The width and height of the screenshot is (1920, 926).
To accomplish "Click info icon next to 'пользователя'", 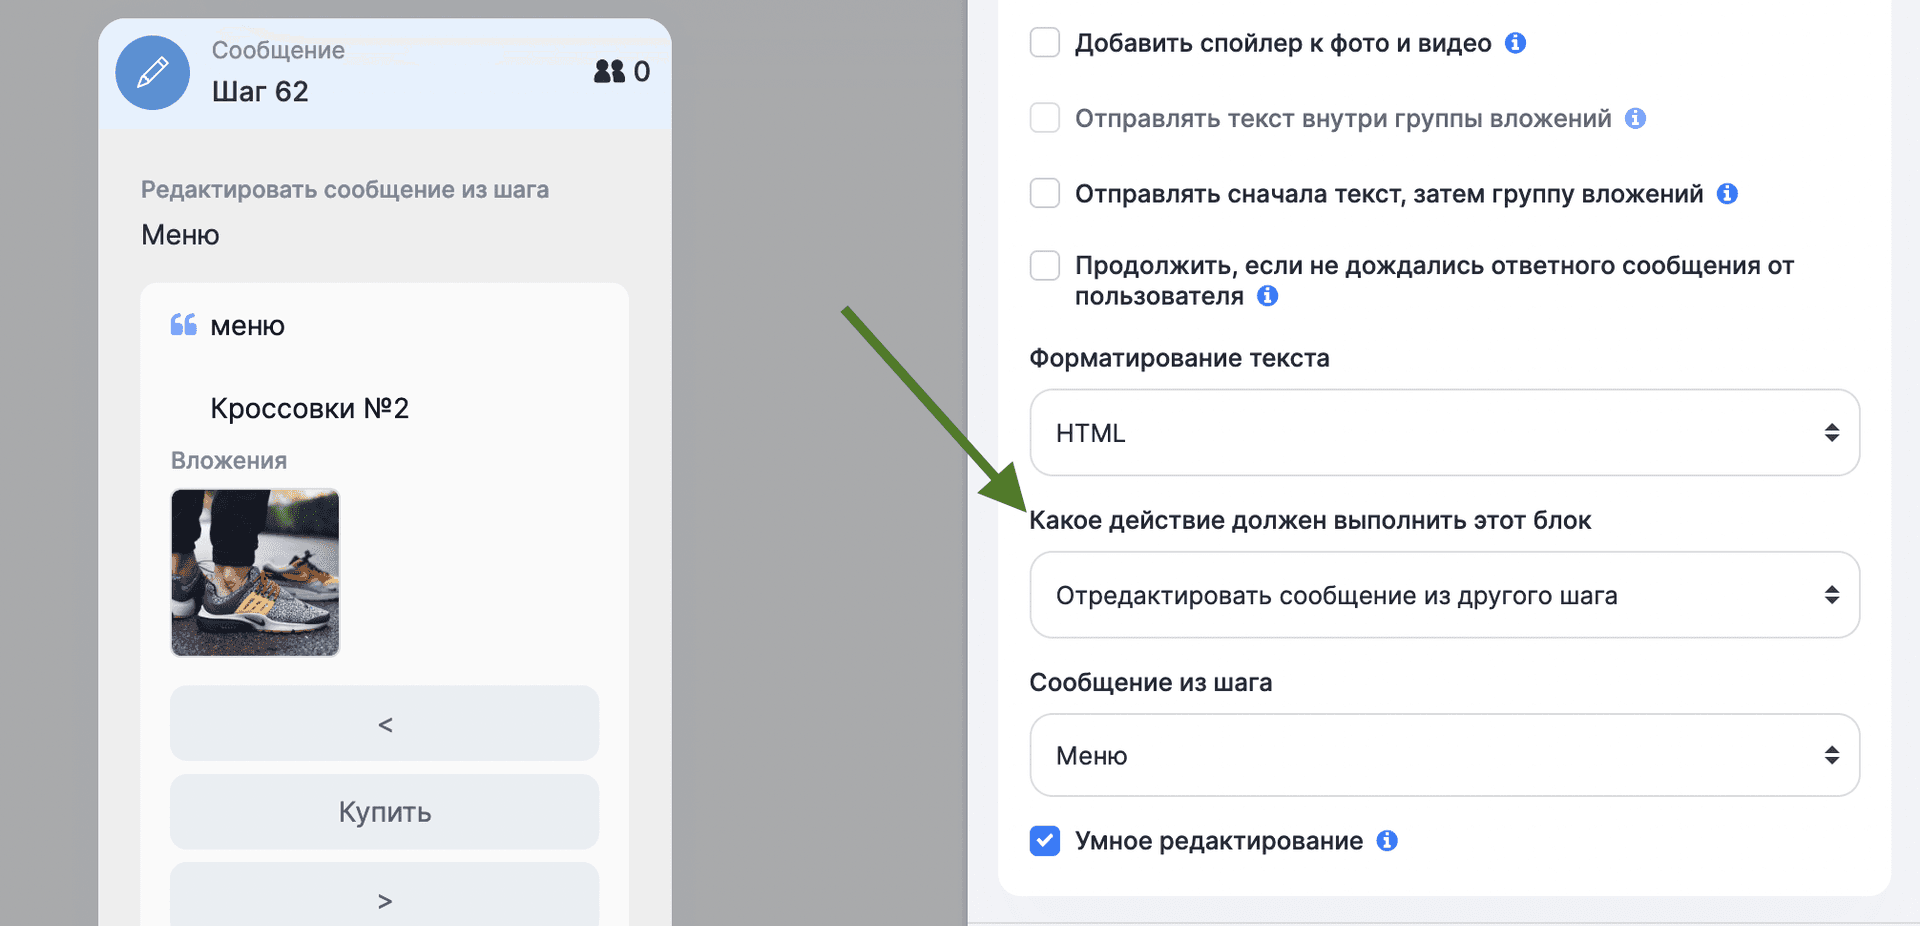I will pyautogui.click(x=1267, y=296).
